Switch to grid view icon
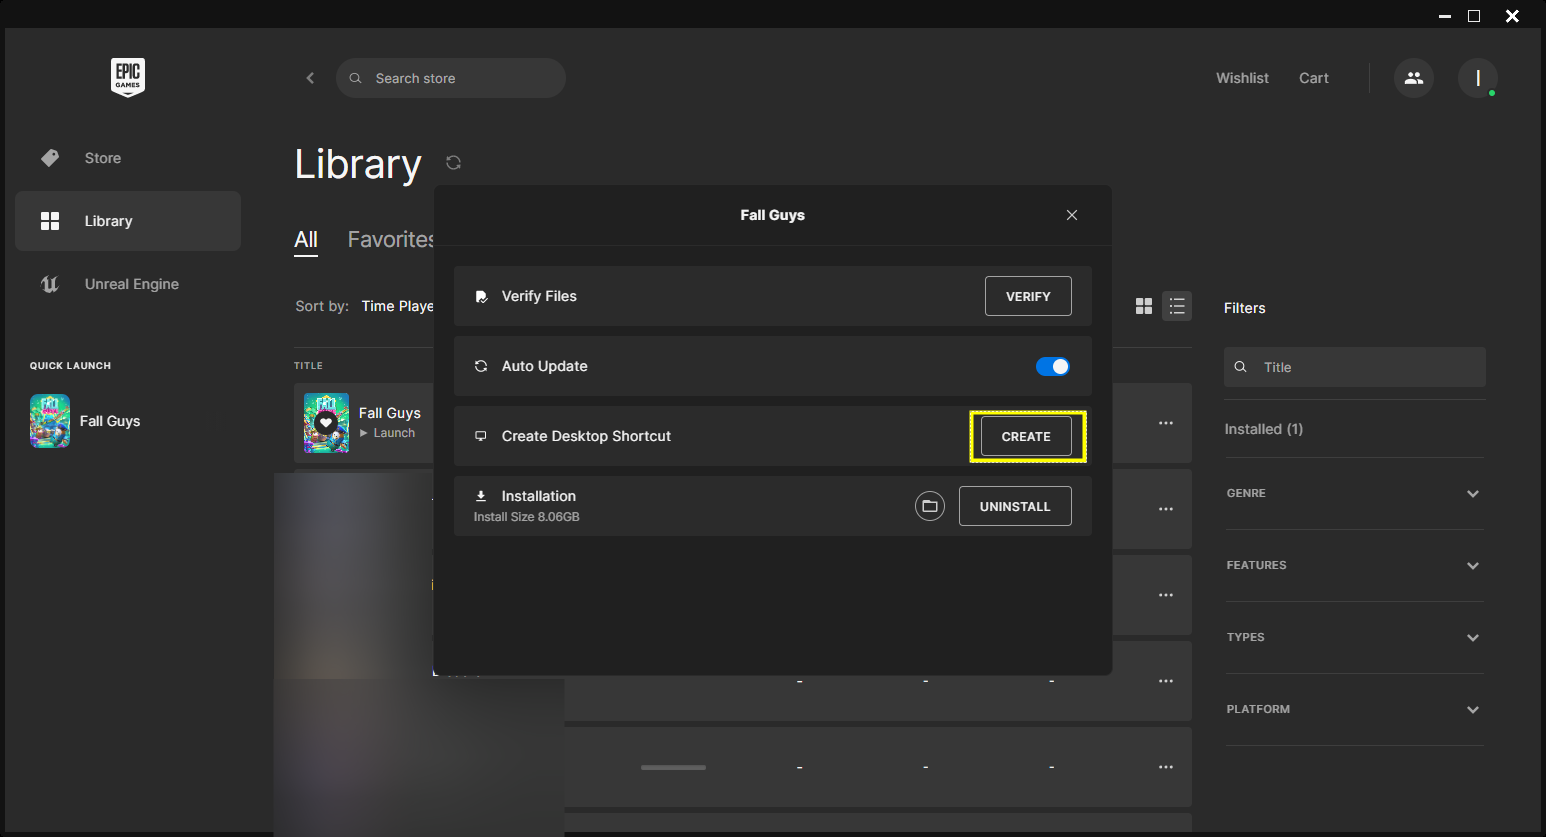Image resolution: width=1546 pixels, height=837 pixels. 1144,306
